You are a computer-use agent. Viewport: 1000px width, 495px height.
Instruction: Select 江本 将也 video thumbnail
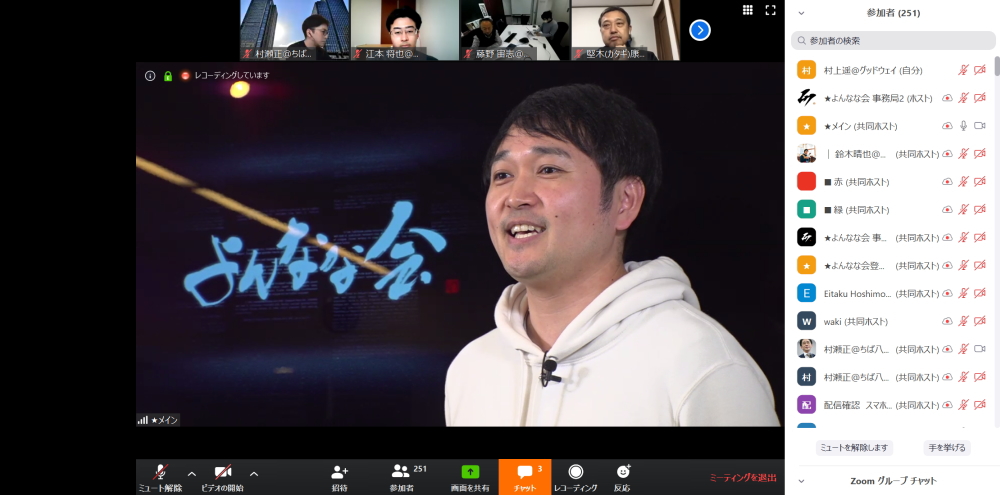pos(405,30)
